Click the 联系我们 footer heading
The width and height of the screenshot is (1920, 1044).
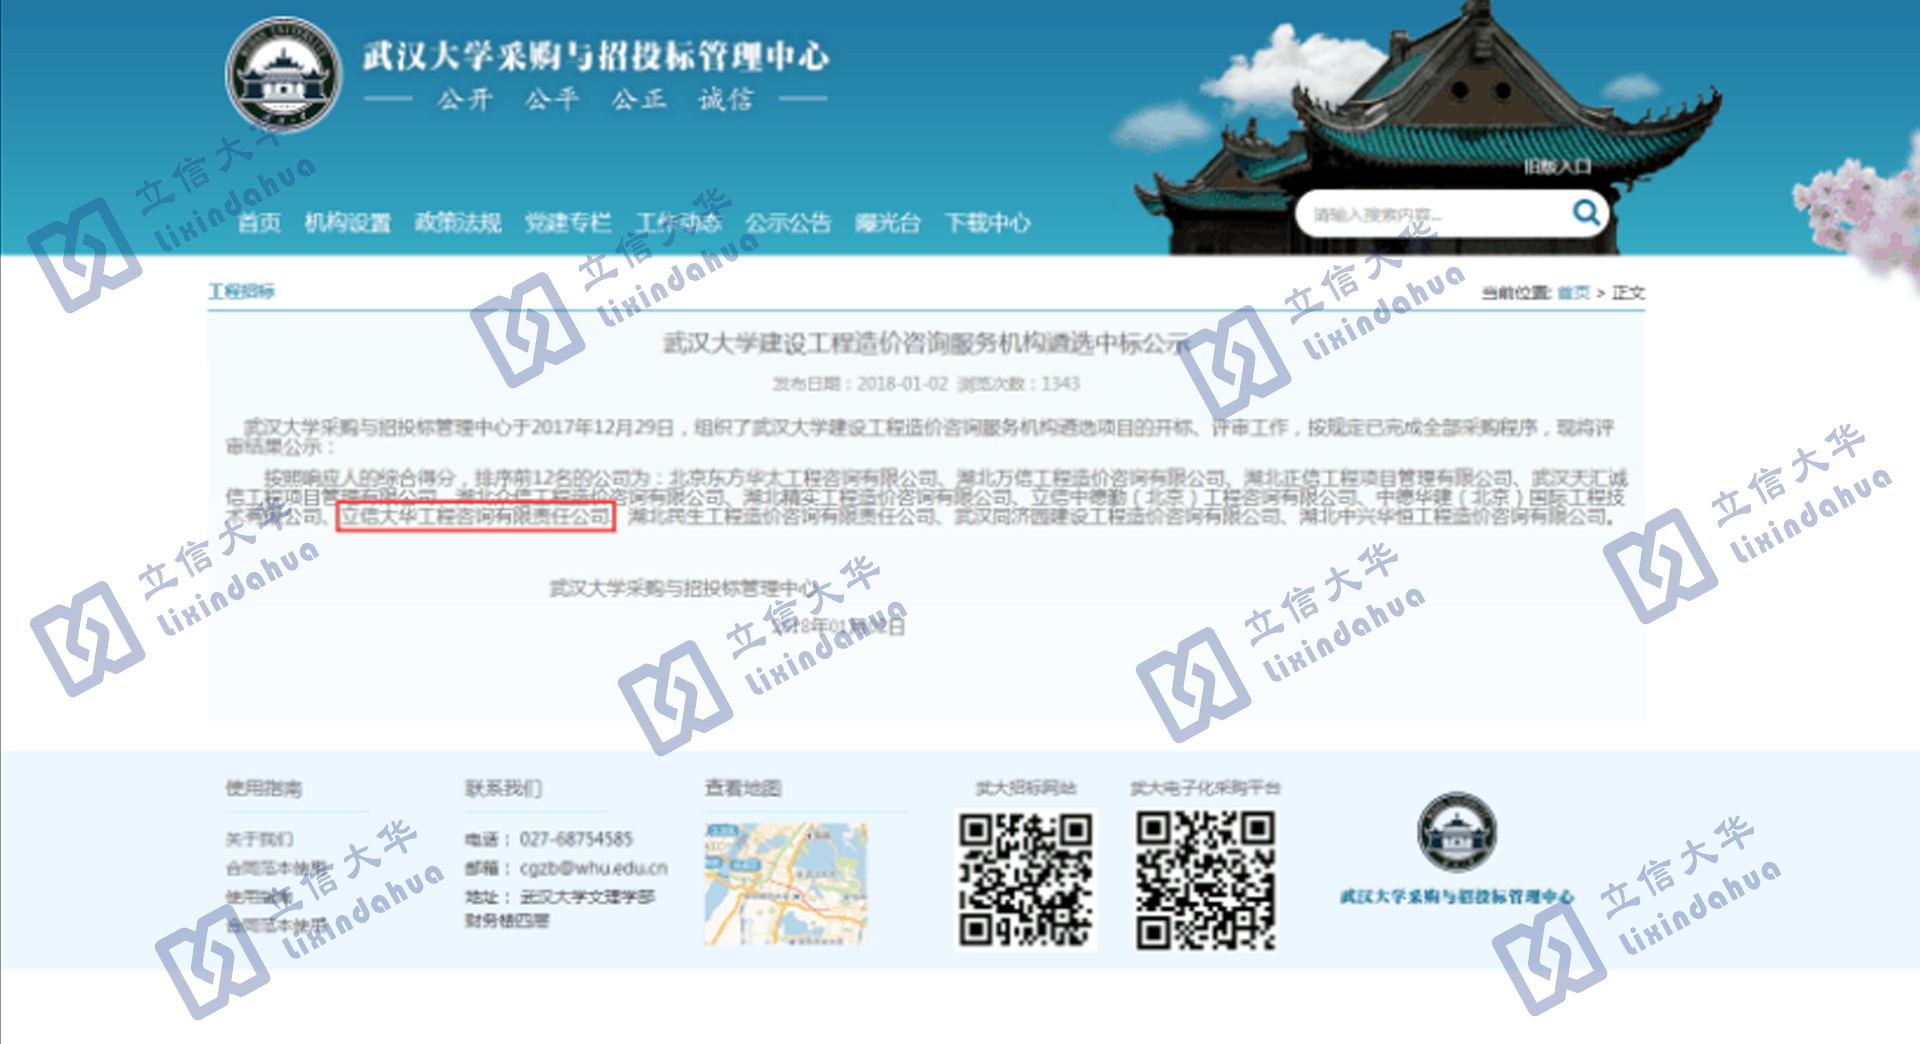tap(503, 788)
